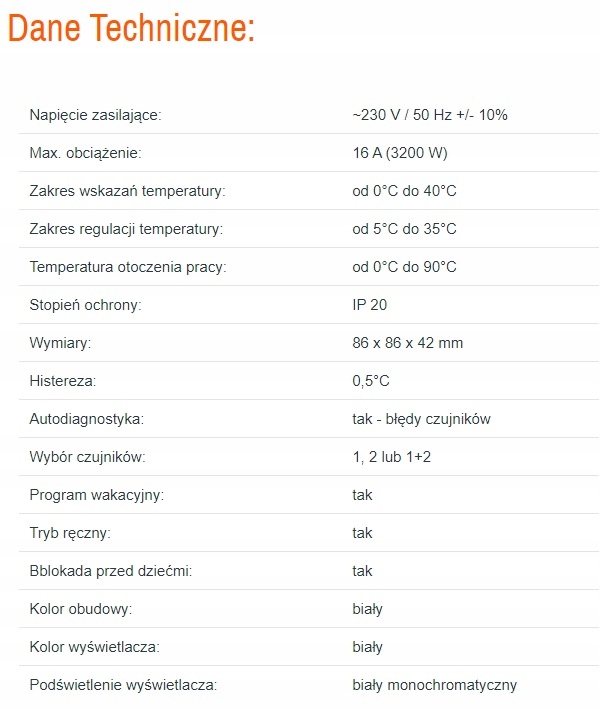
Task: Select the '1, 2 lub 1+2' value
Action: click(392, 457)
